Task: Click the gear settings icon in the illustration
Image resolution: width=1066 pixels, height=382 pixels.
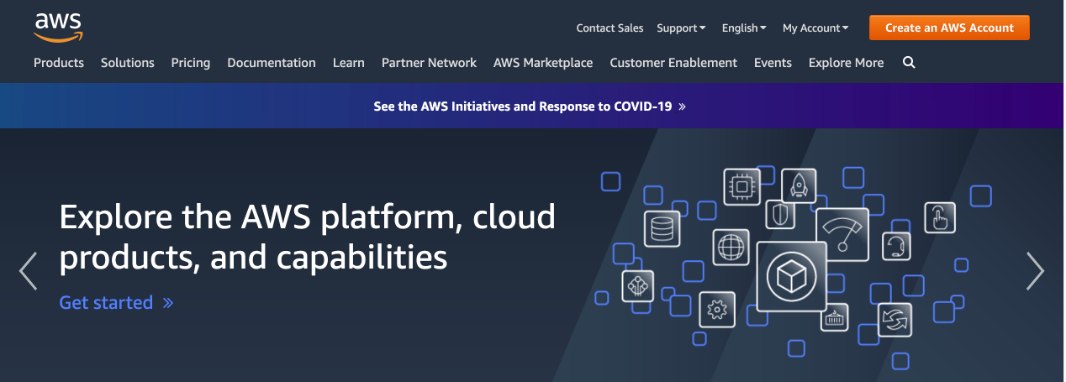Action: 717,309
